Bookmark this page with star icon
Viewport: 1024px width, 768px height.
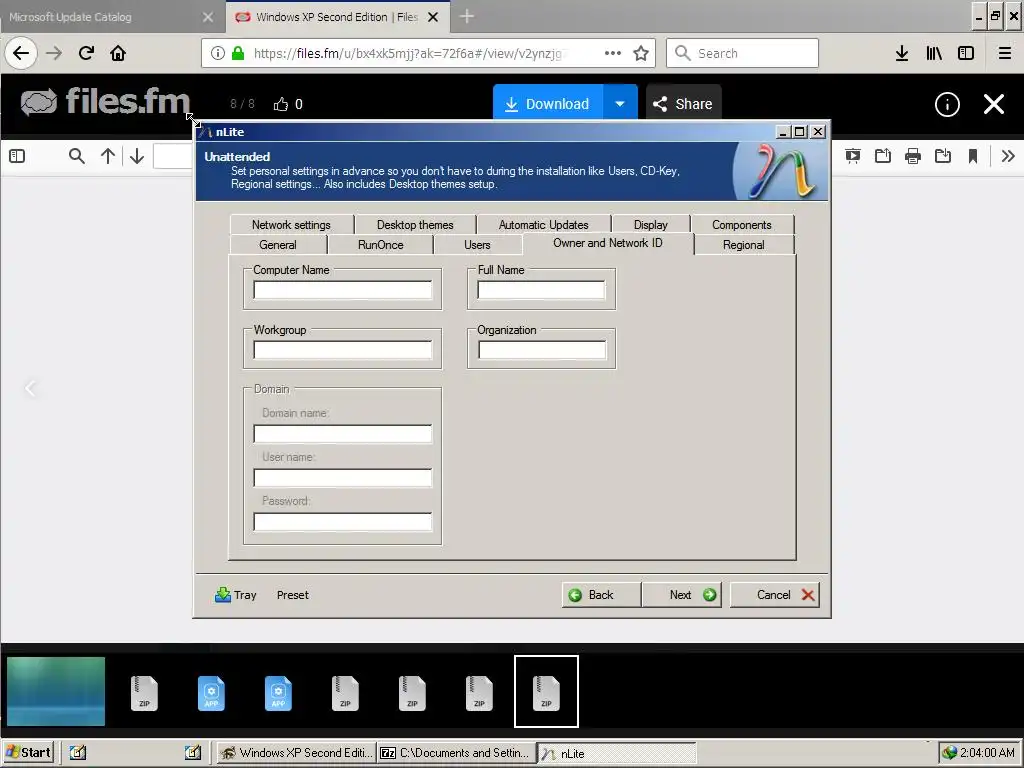pos(641,53)
